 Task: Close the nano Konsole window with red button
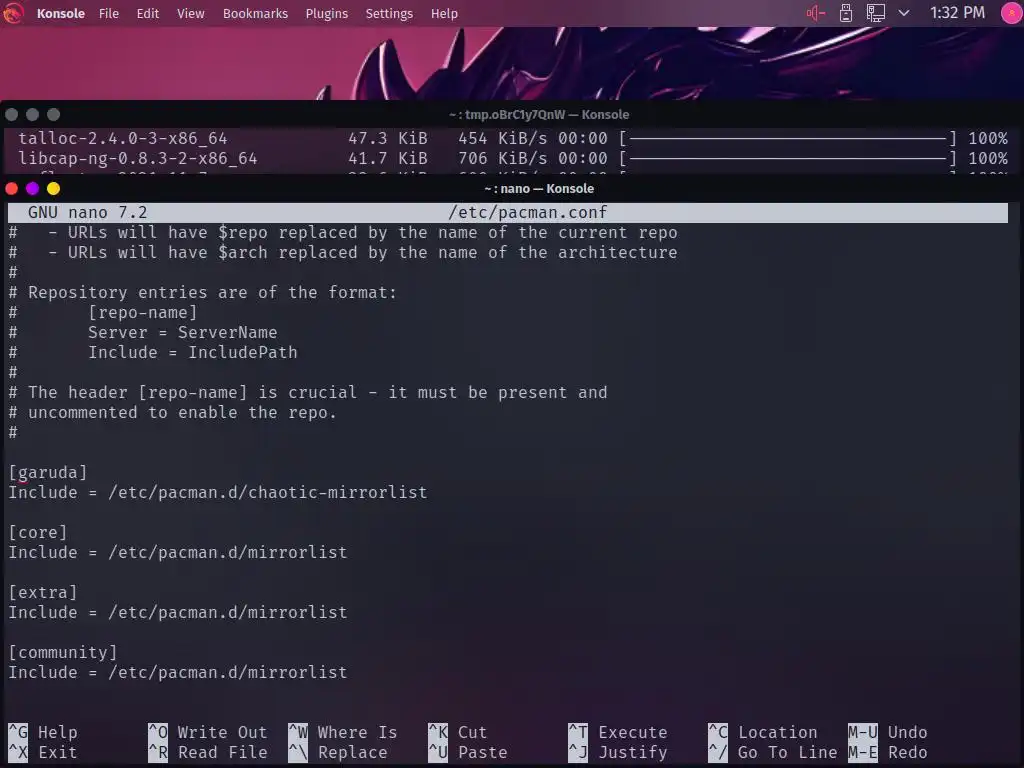click(12, 189)
